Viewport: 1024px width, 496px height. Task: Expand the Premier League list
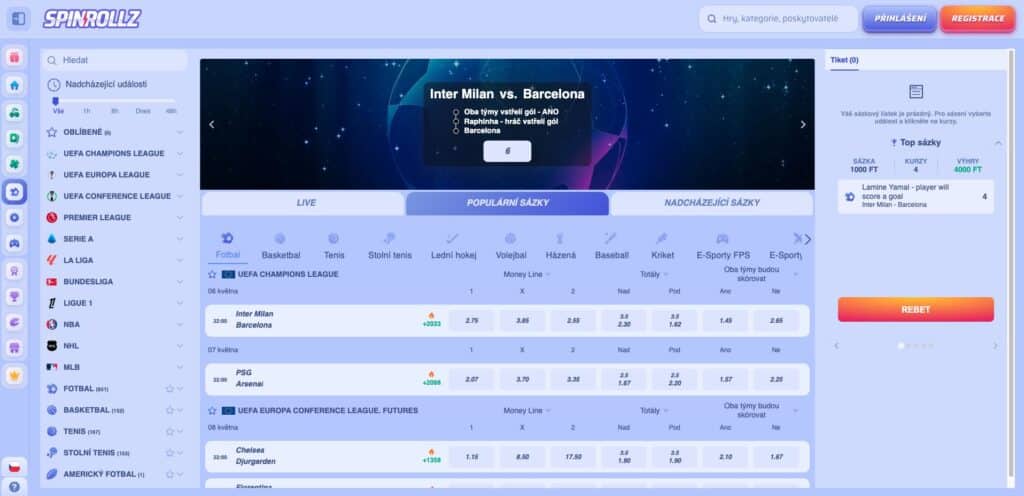180,217
